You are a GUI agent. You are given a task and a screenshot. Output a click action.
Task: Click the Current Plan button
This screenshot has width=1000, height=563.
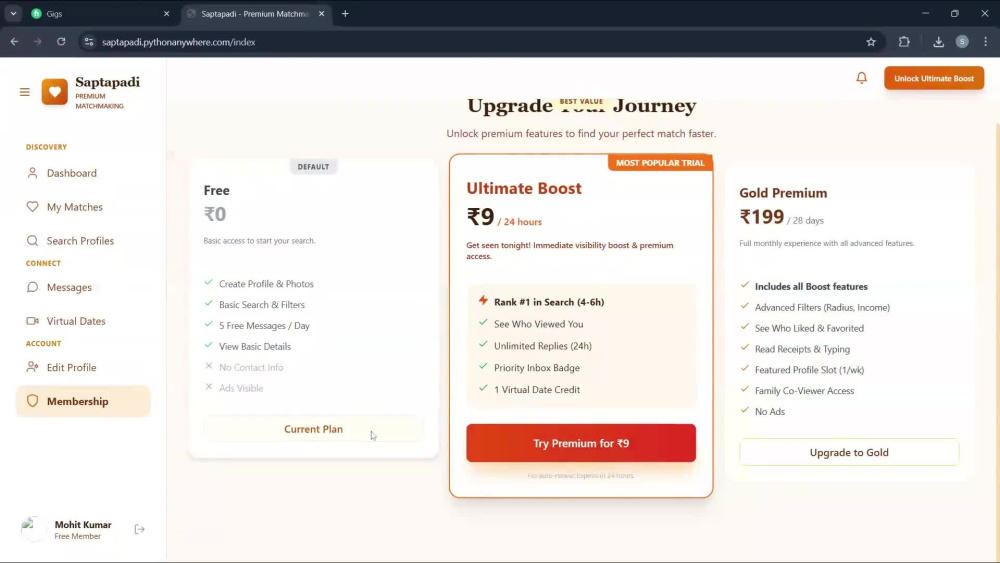pyautogui.click(x=313, y=429)
